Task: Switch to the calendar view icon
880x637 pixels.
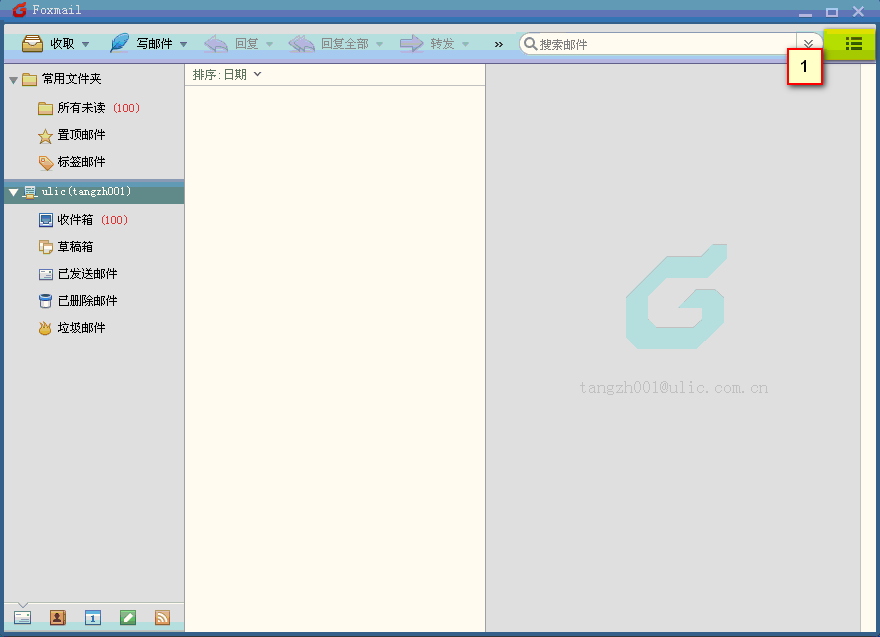Action: click(92, 617)
